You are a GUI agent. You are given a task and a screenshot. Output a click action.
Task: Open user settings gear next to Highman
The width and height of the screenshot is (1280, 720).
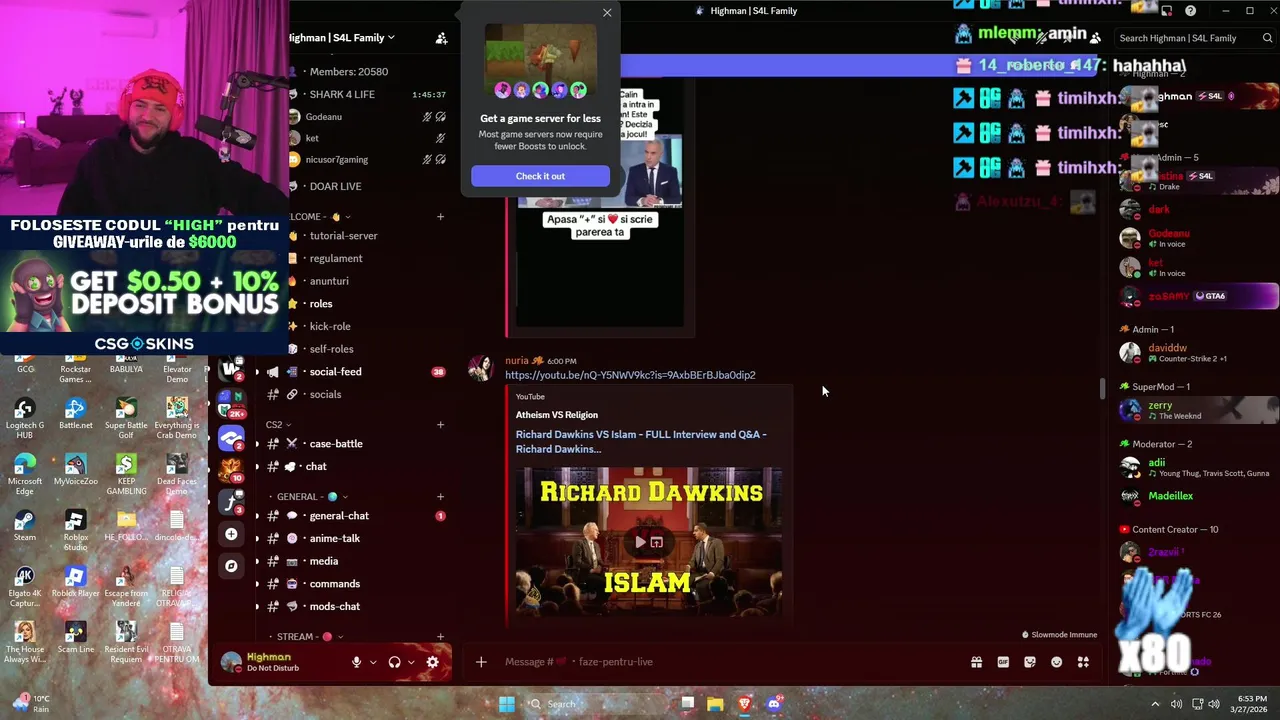pyautogui.click(x=432, y=662)
